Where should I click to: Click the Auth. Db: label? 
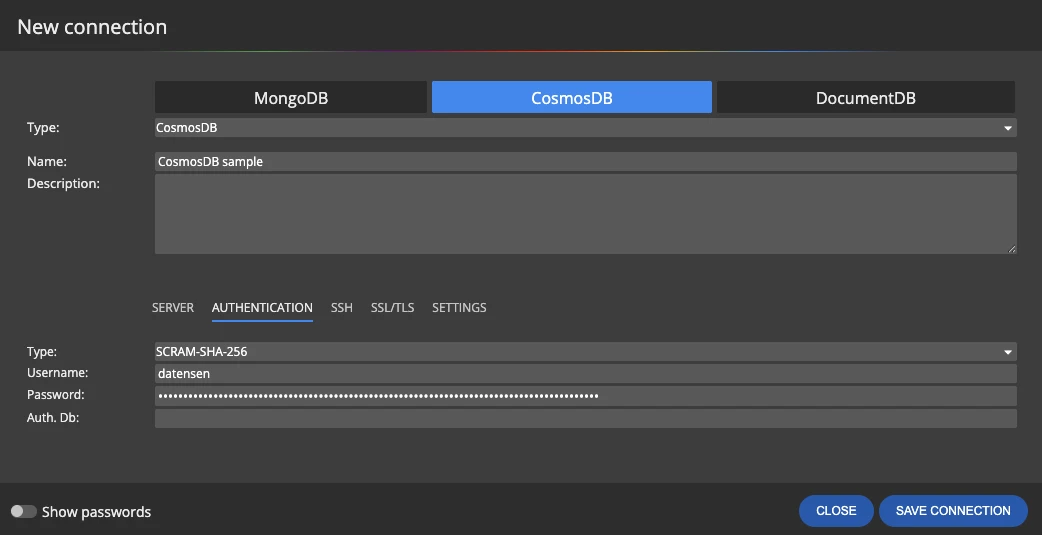[x=53, y=418]
